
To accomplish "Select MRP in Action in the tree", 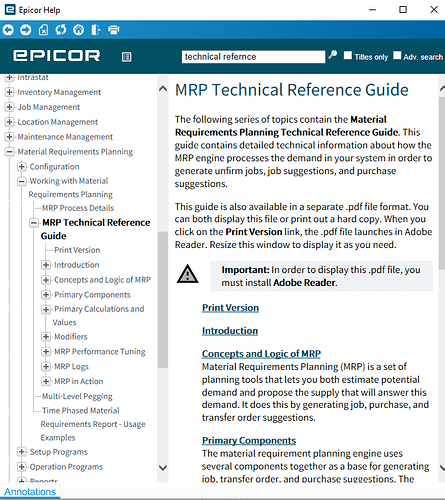I will [79, 381].
